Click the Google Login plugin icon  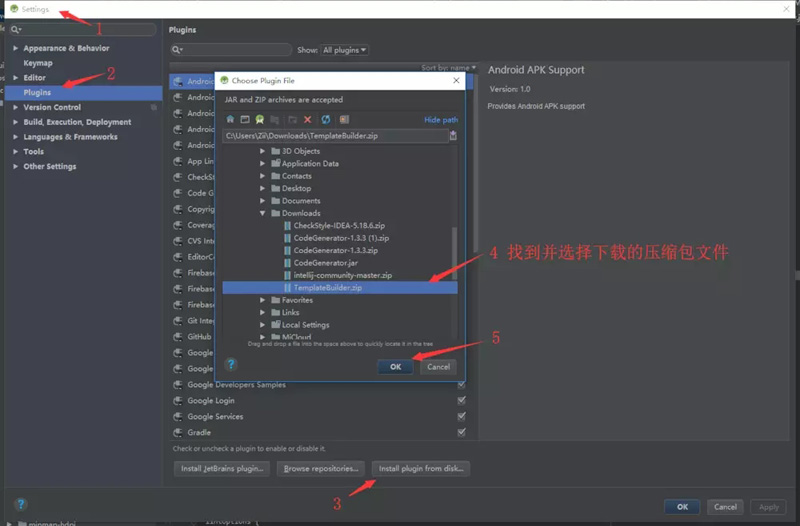(x=178, y=400)
